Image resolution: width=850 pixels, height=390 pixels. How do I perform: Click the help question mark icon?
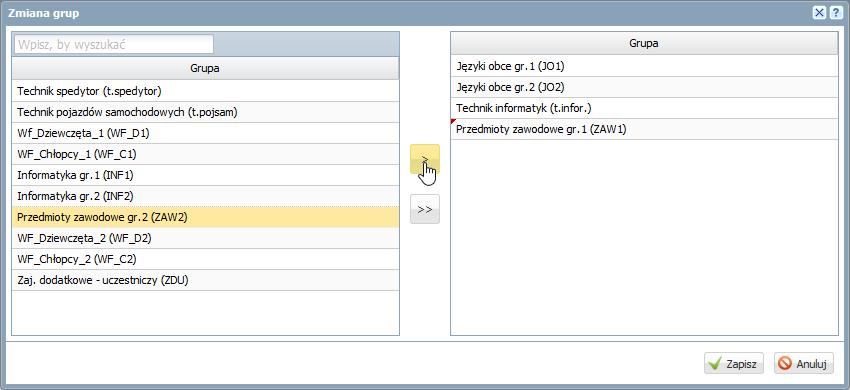(835, 13)
